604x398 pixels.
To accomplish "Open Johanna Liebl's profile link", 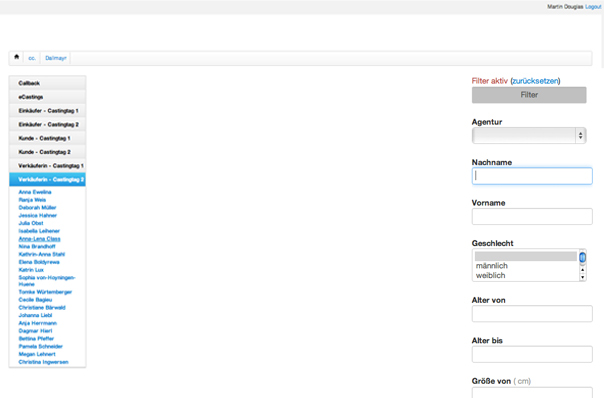I will (35, 315).
